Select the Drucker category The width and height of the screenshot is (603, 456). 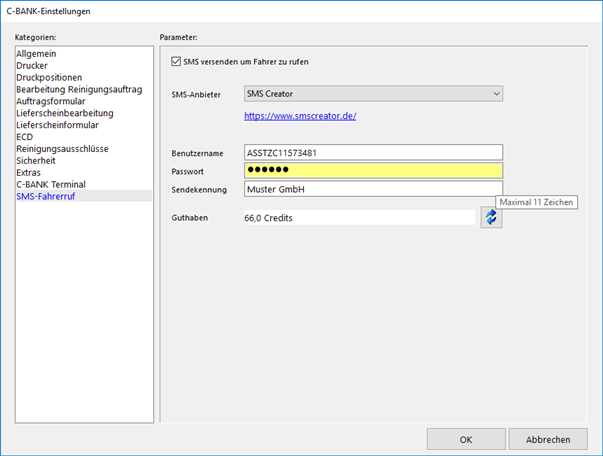pos(32,65)
